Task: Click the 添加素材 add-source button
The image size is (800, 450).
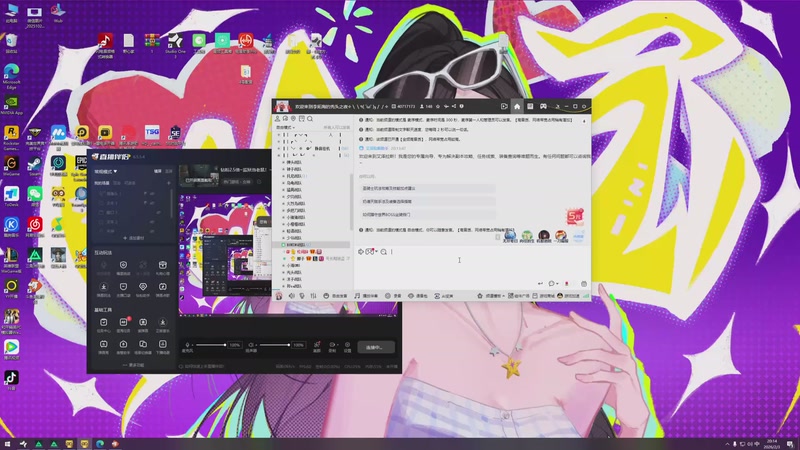Action: (134, 238)
